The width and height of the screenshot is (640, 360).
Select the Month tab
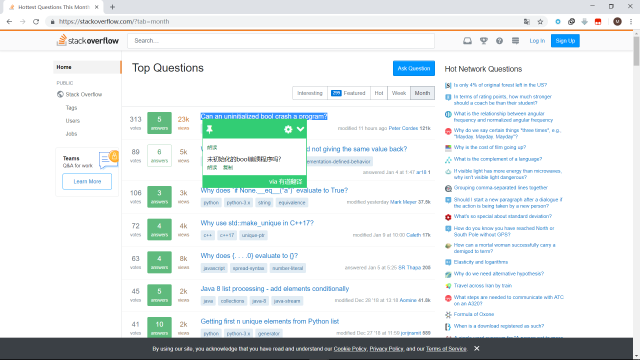click(422, 93)
